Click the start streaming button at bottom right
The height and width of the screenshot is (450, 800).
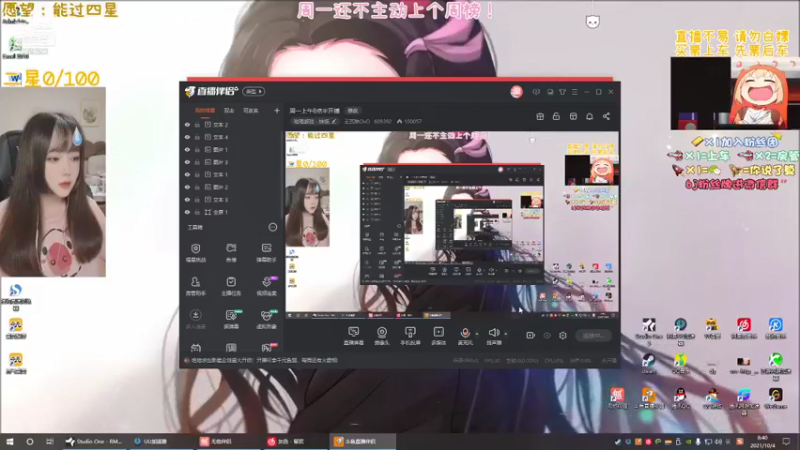[593, 336]
